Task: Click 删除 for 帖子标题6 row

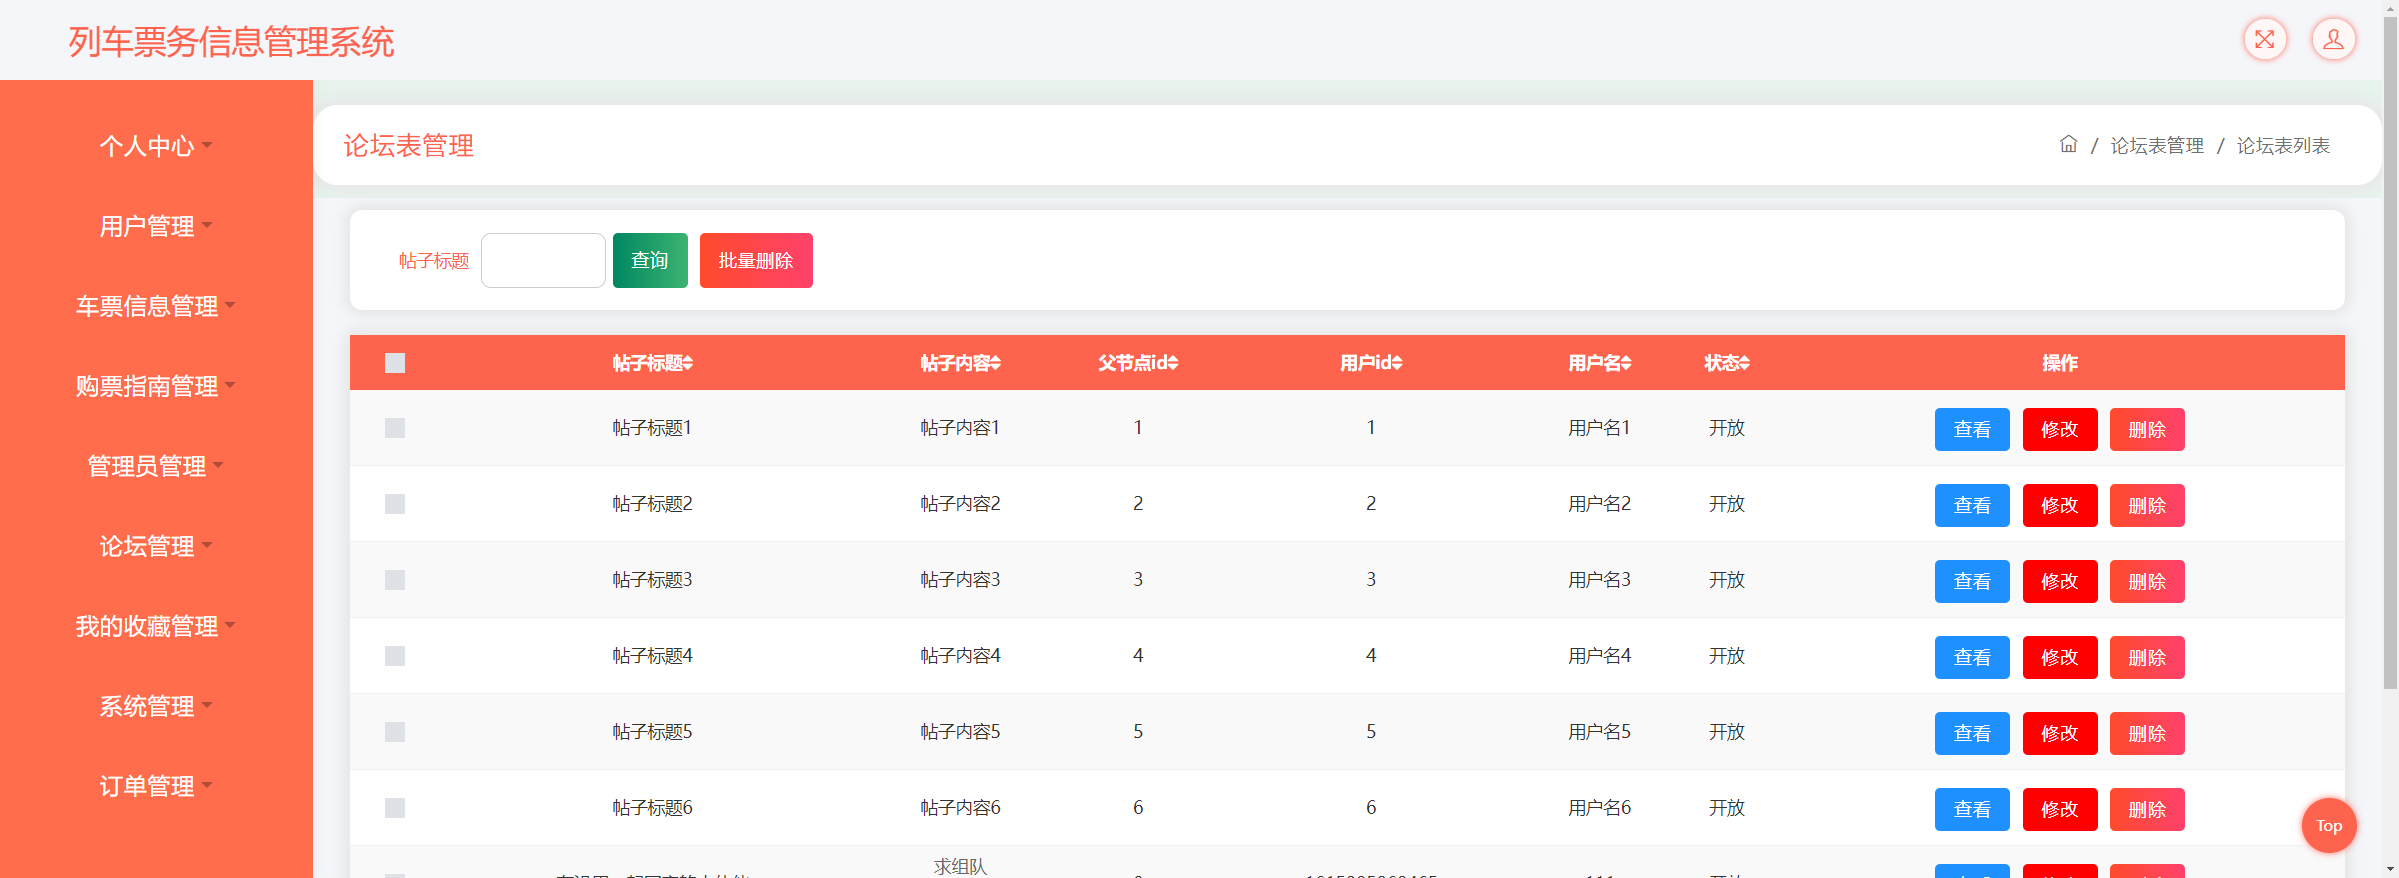Action: pyautogui.click(x=2147, y=809)
